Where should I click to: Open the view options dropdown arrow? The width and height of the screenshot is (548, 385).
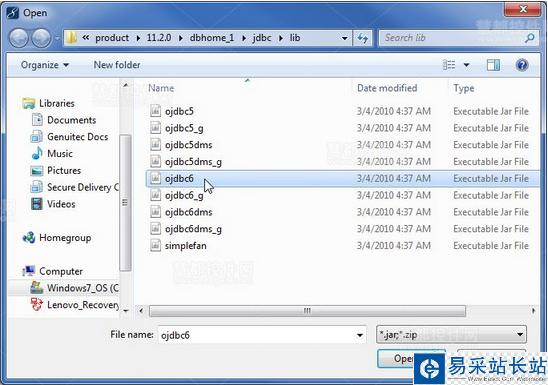466,65
